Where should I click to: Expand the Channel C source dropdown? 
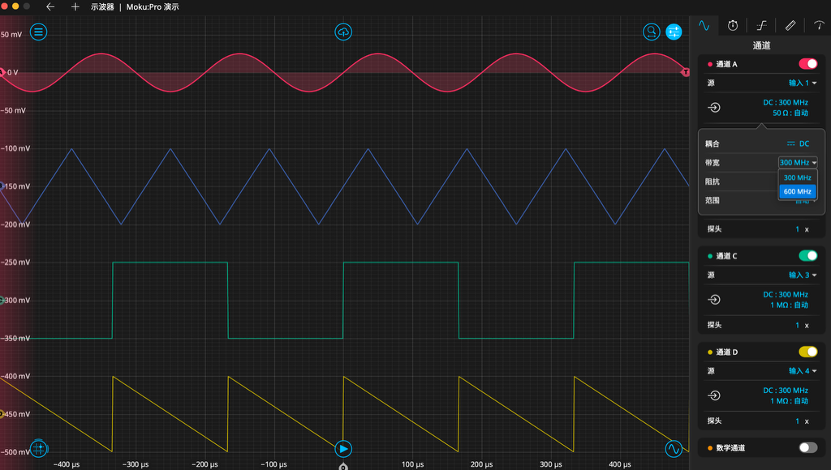pos(803,275)
